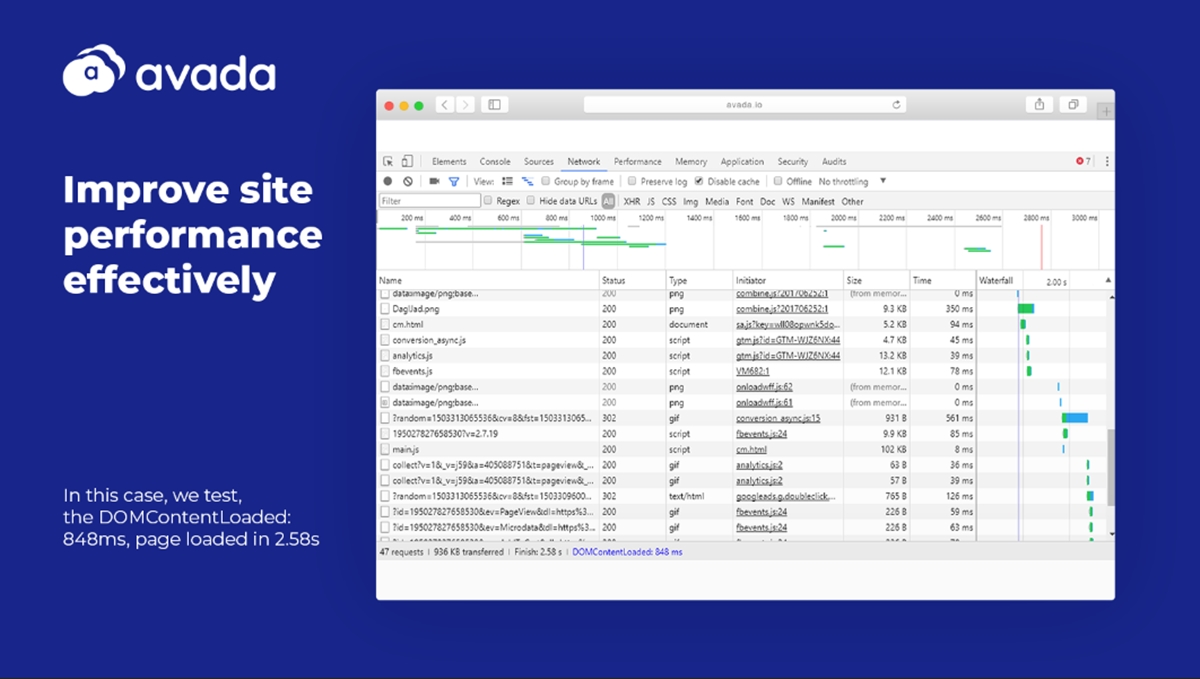Click the file icon beside main.js

point(385,450)
